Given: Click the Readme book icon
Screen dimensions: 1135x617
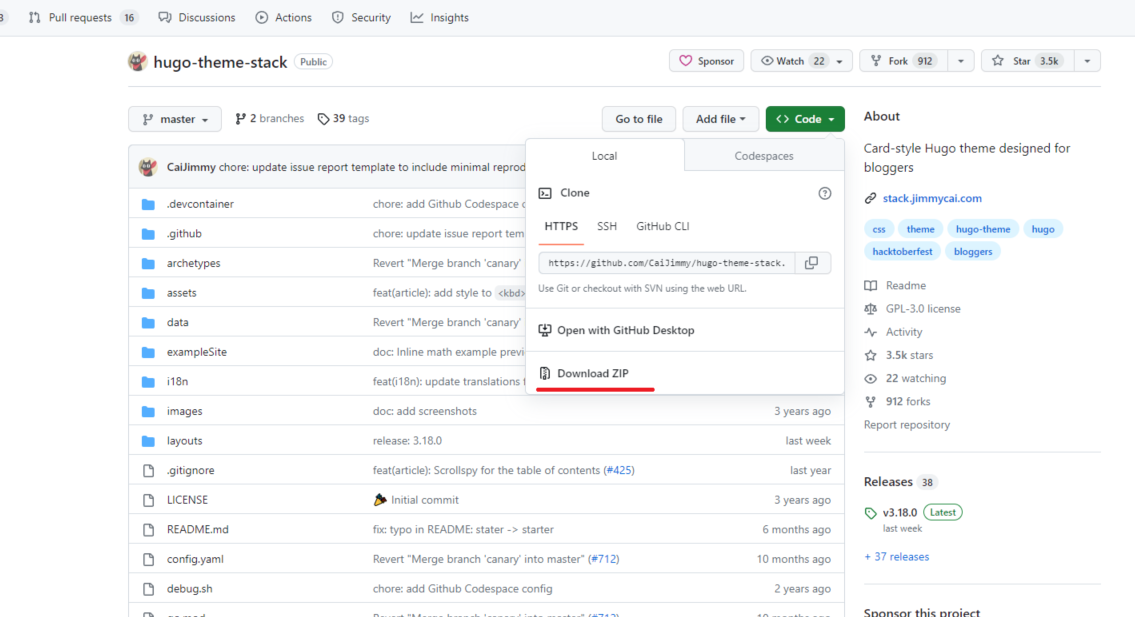Looking at the screenshot, I should point(871,286).
